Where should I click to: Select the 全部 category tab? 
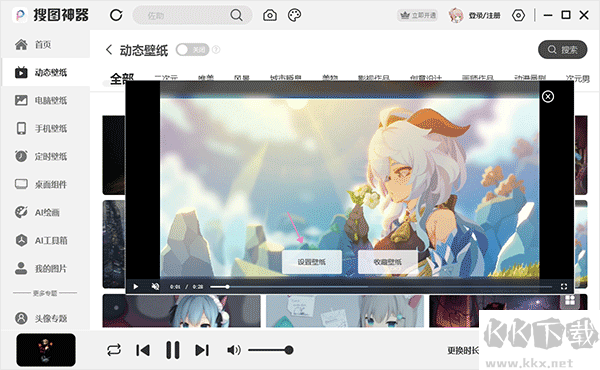122,78
